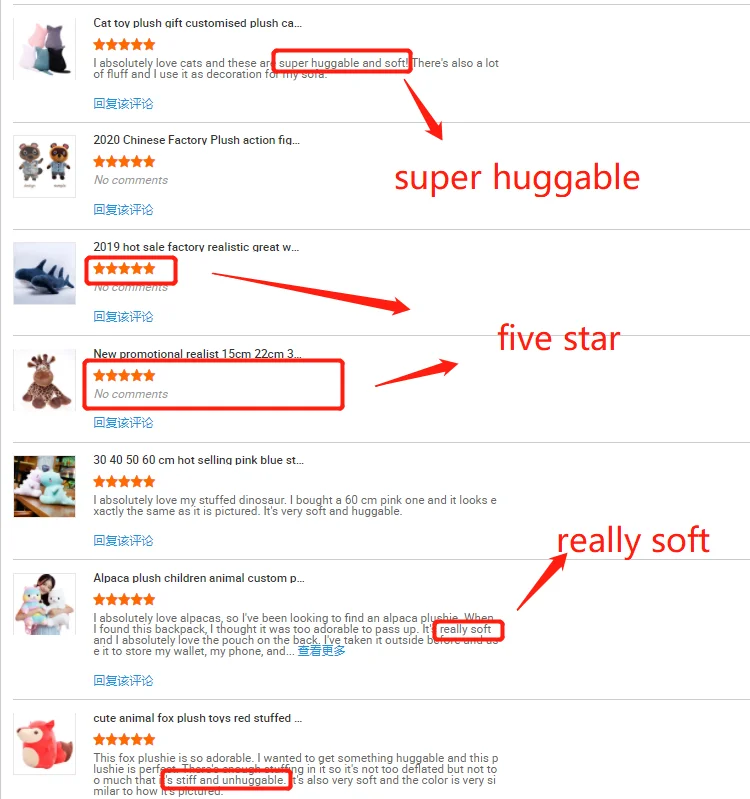Open the stuffed dinosaur product image

click(x=44, y=487)
